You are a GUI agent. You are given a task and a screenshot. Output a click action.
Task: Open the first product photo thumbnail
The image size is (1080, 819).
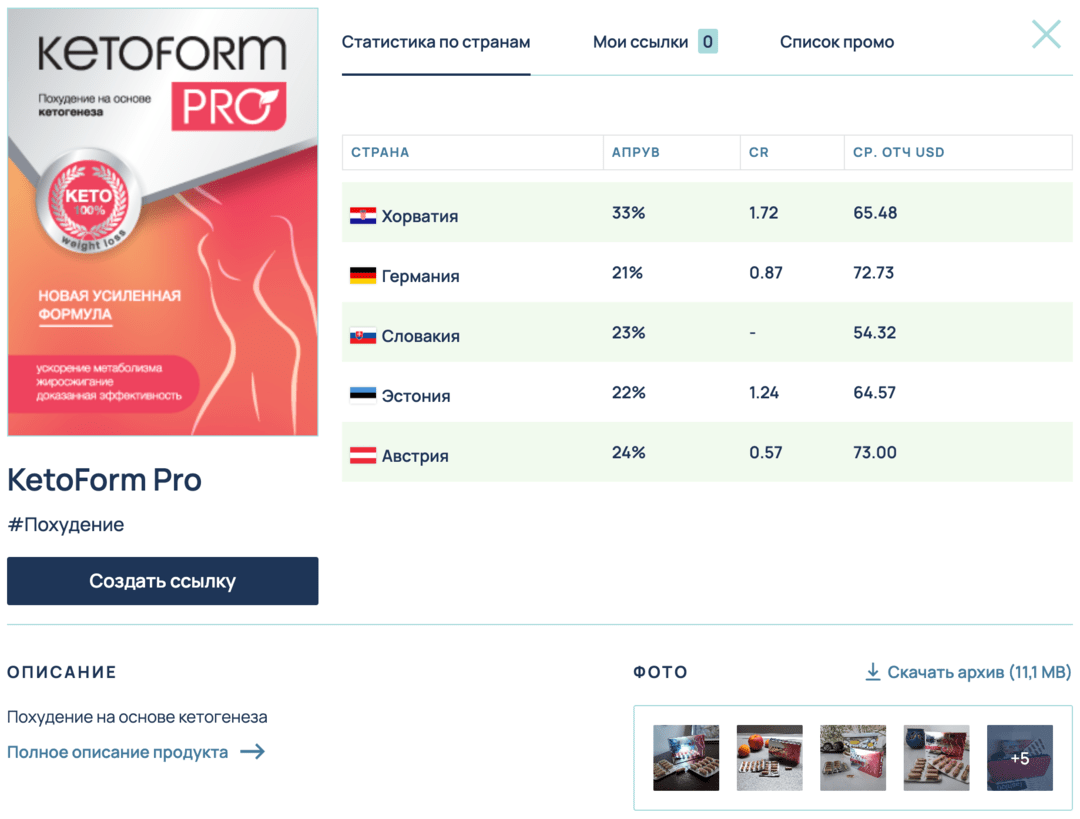pos(686,758)
